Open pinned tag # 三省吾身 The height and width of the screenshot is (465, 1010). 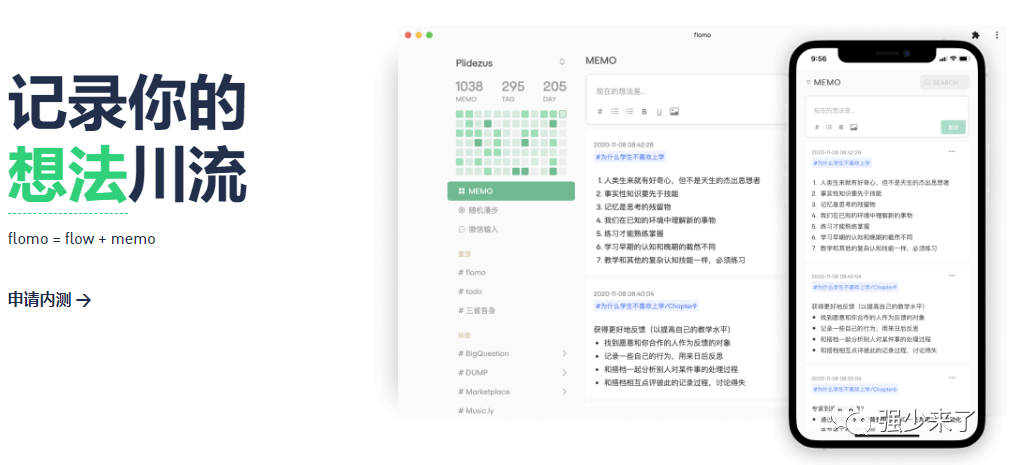(477, 310)
